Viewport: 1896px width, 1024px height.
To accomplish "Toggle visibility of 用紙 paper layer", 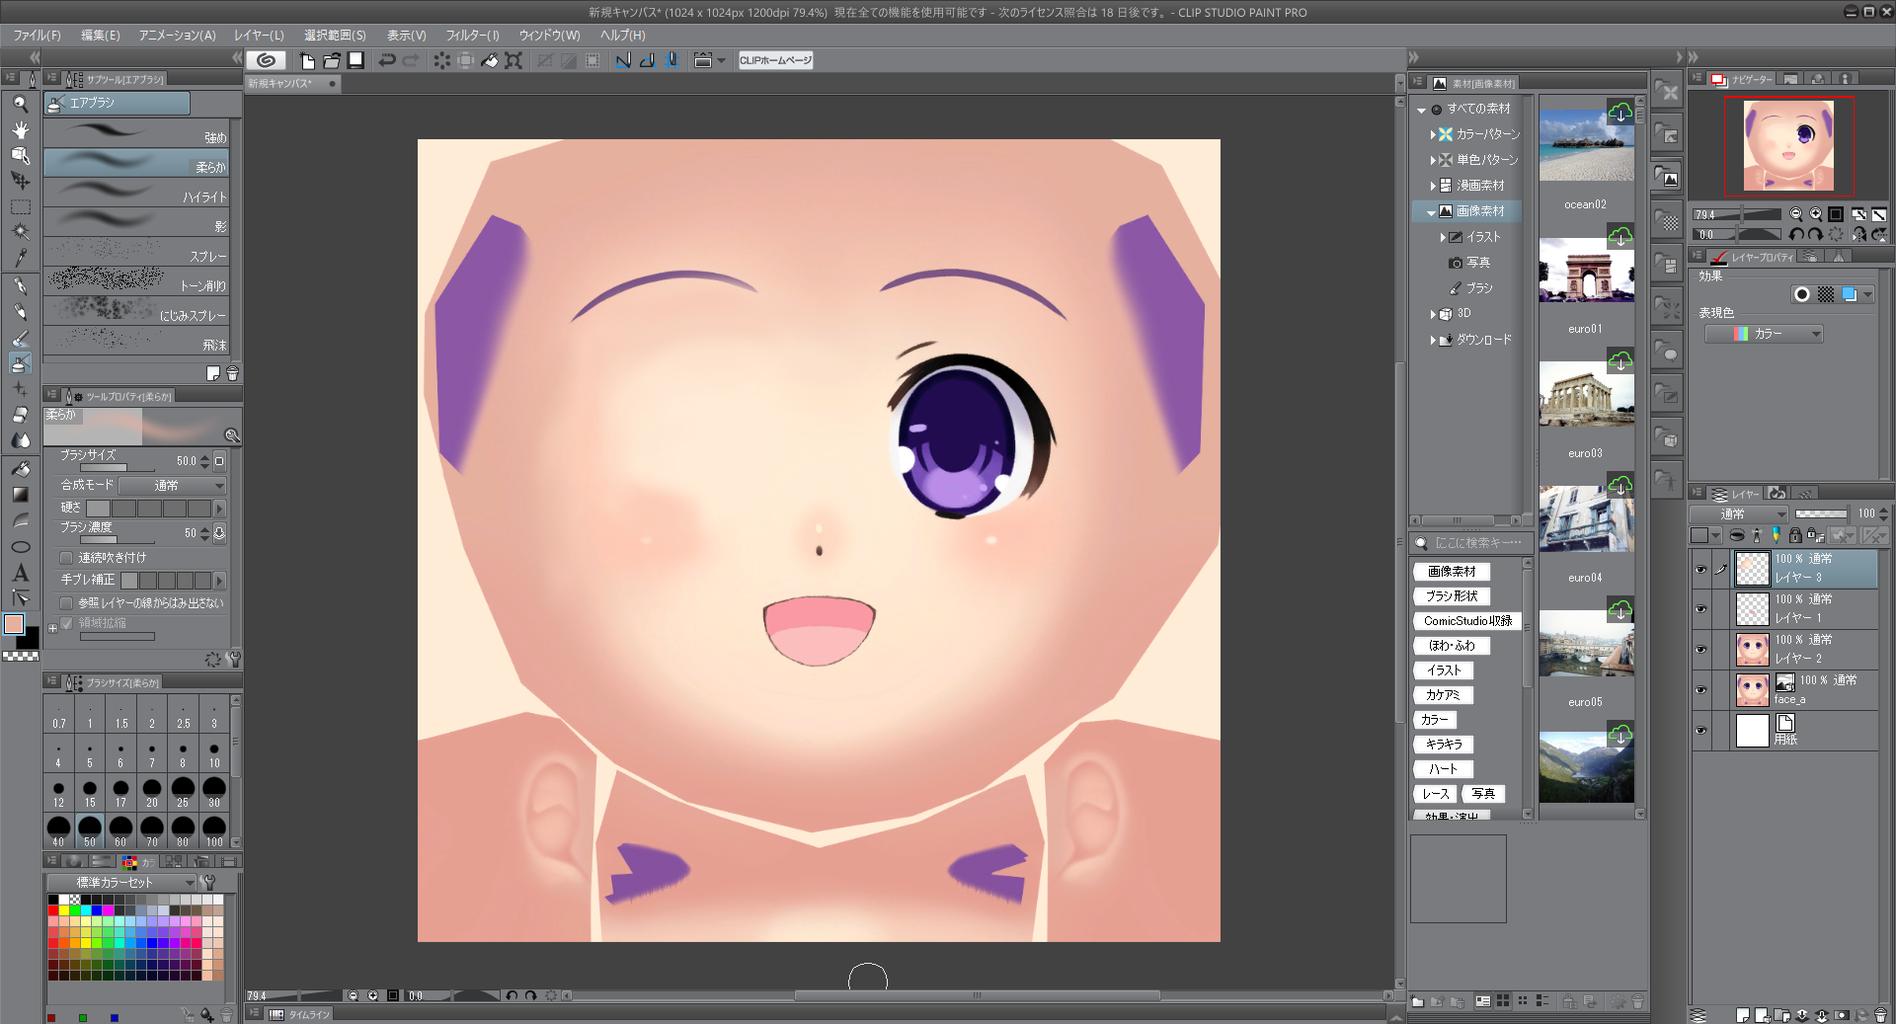I will click(1701, 730).
